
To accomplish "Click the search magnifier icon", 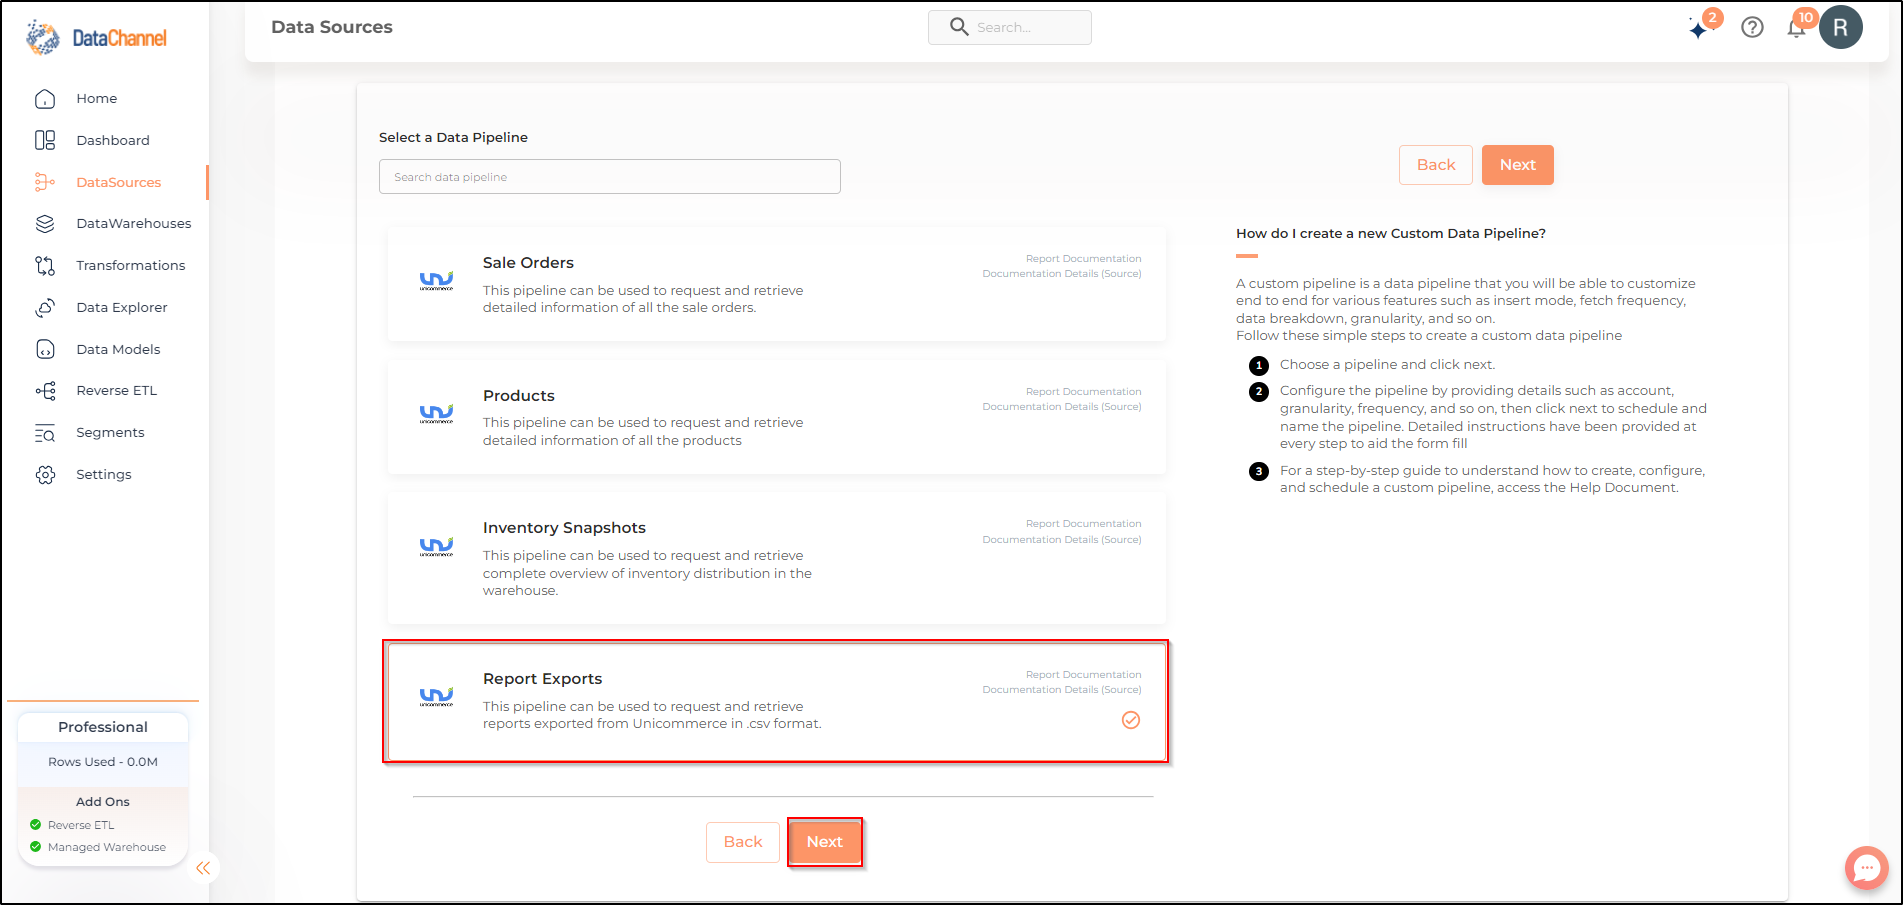I will pyautogui.click(x=959, y=27).
